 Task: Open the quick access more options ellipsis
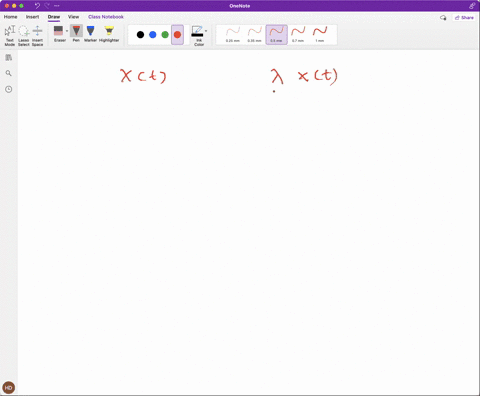(x=57, y=6)
